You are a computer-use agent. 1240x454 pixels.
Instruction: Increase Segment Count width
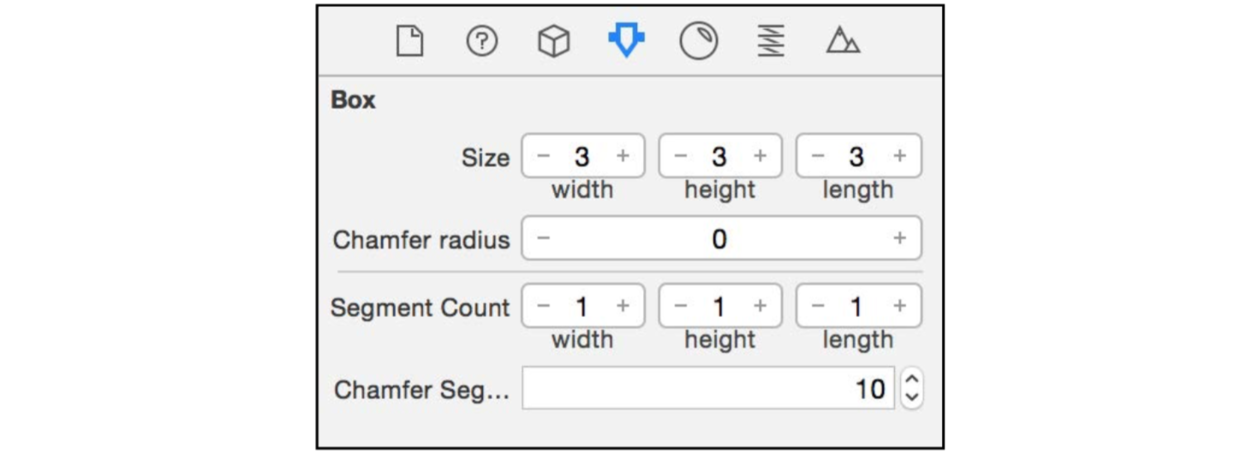[623, 306]
